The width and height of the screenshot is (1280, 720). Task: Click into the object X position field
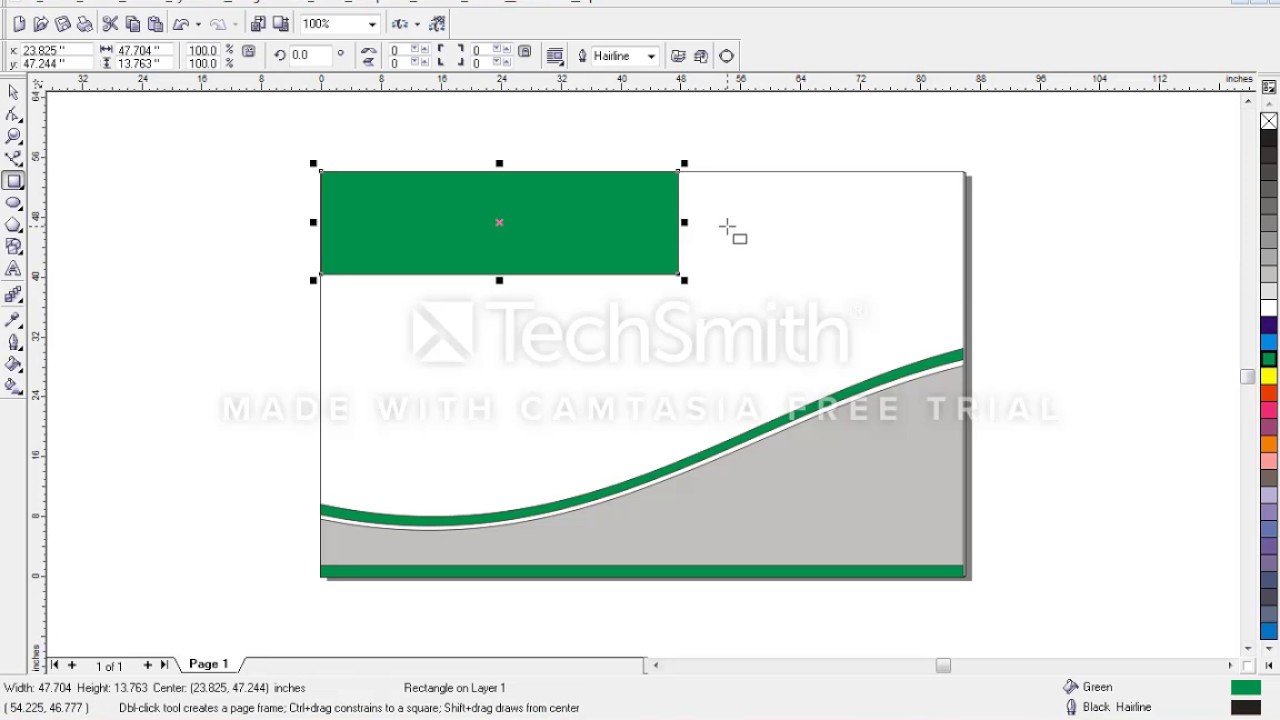click(x=57, y=50)
